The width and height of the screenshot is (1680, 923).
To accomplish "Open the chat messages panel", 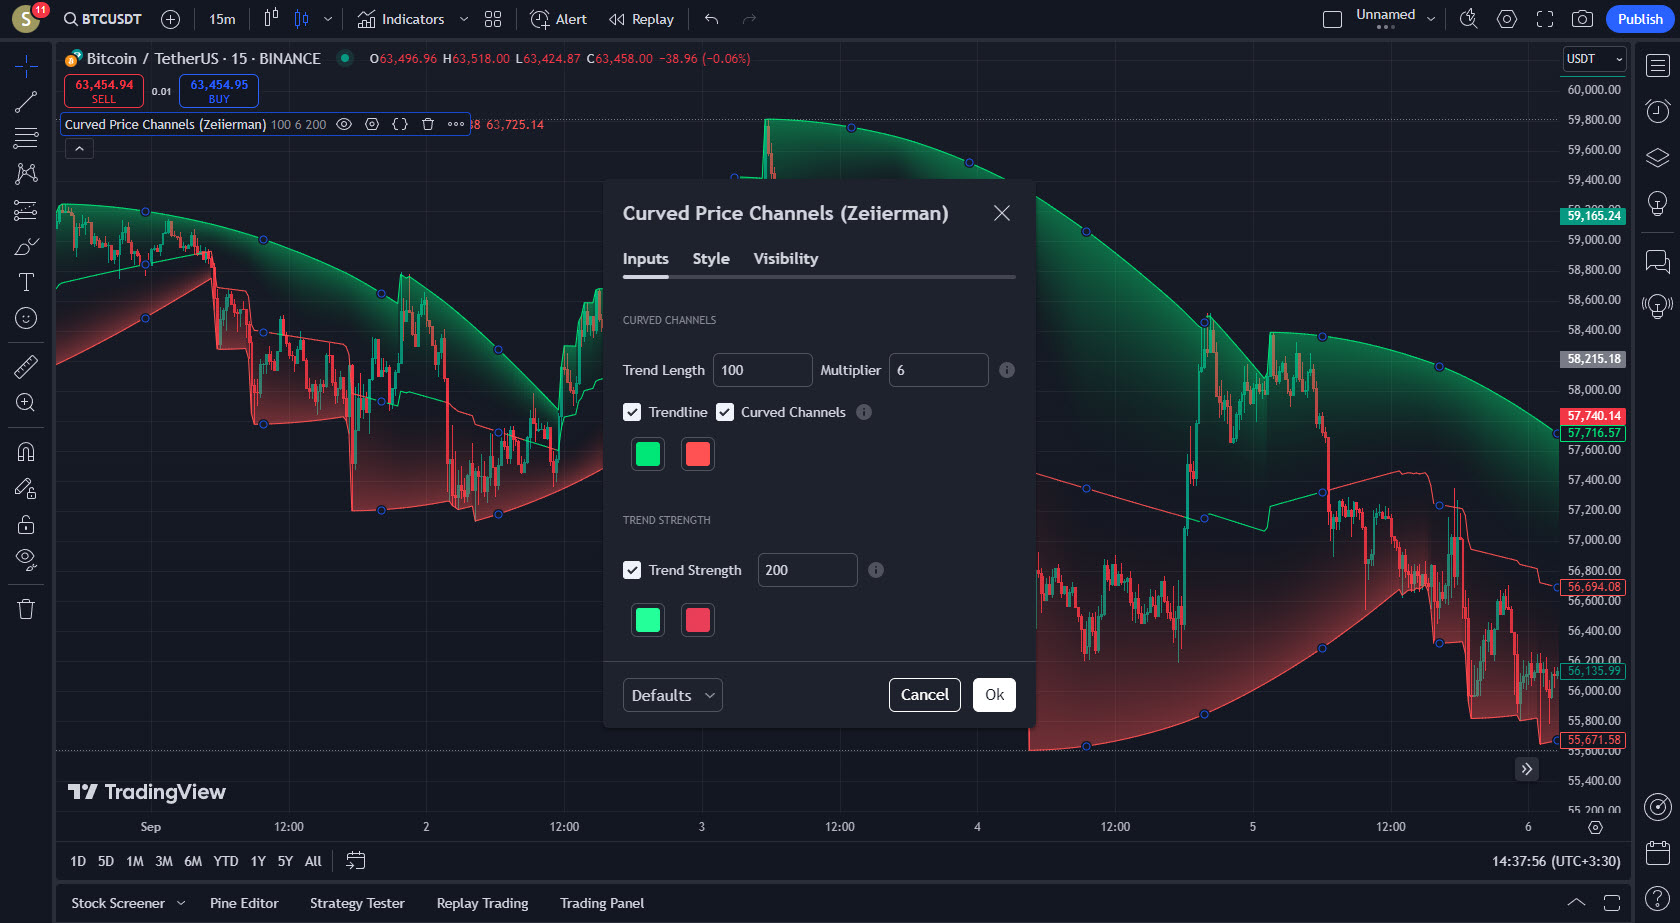I will pos(1658,261).
